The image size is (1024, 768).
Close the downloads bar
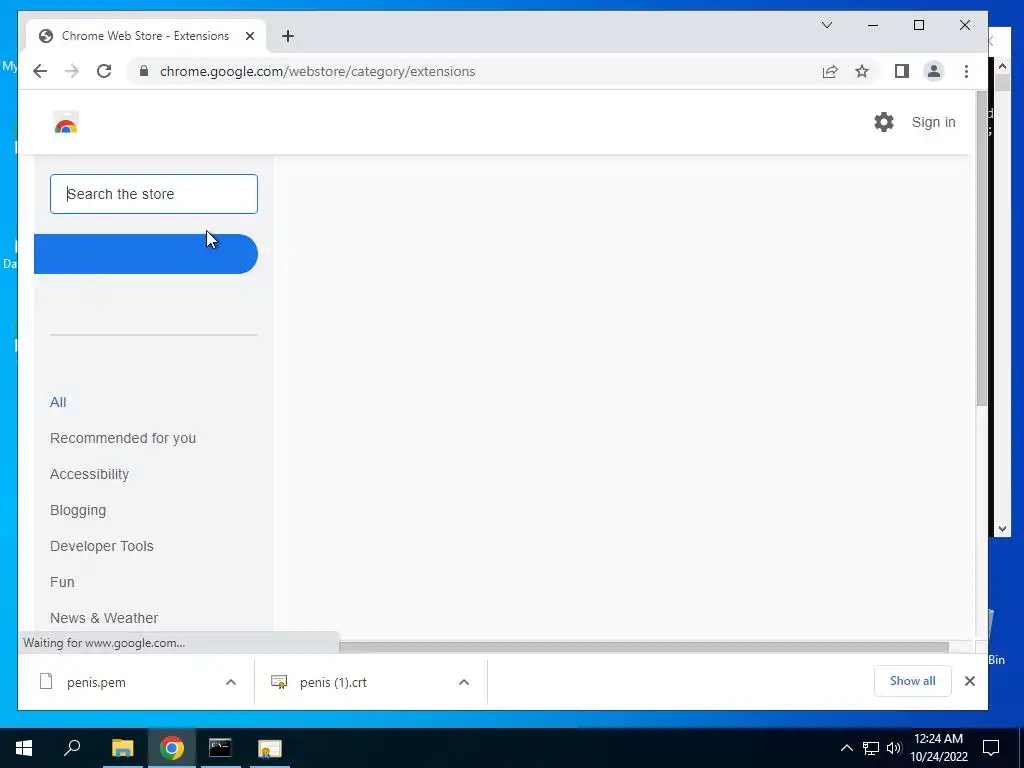pos(970,681)
